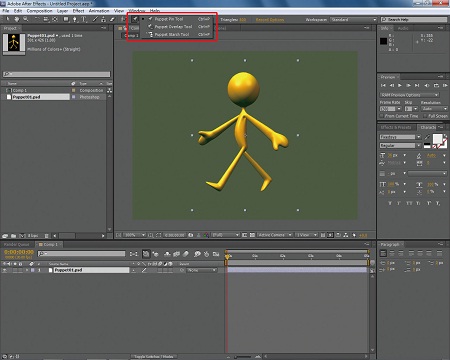
Task: Select the Zoom magnifier tool
Action: (x=25, y=19)
